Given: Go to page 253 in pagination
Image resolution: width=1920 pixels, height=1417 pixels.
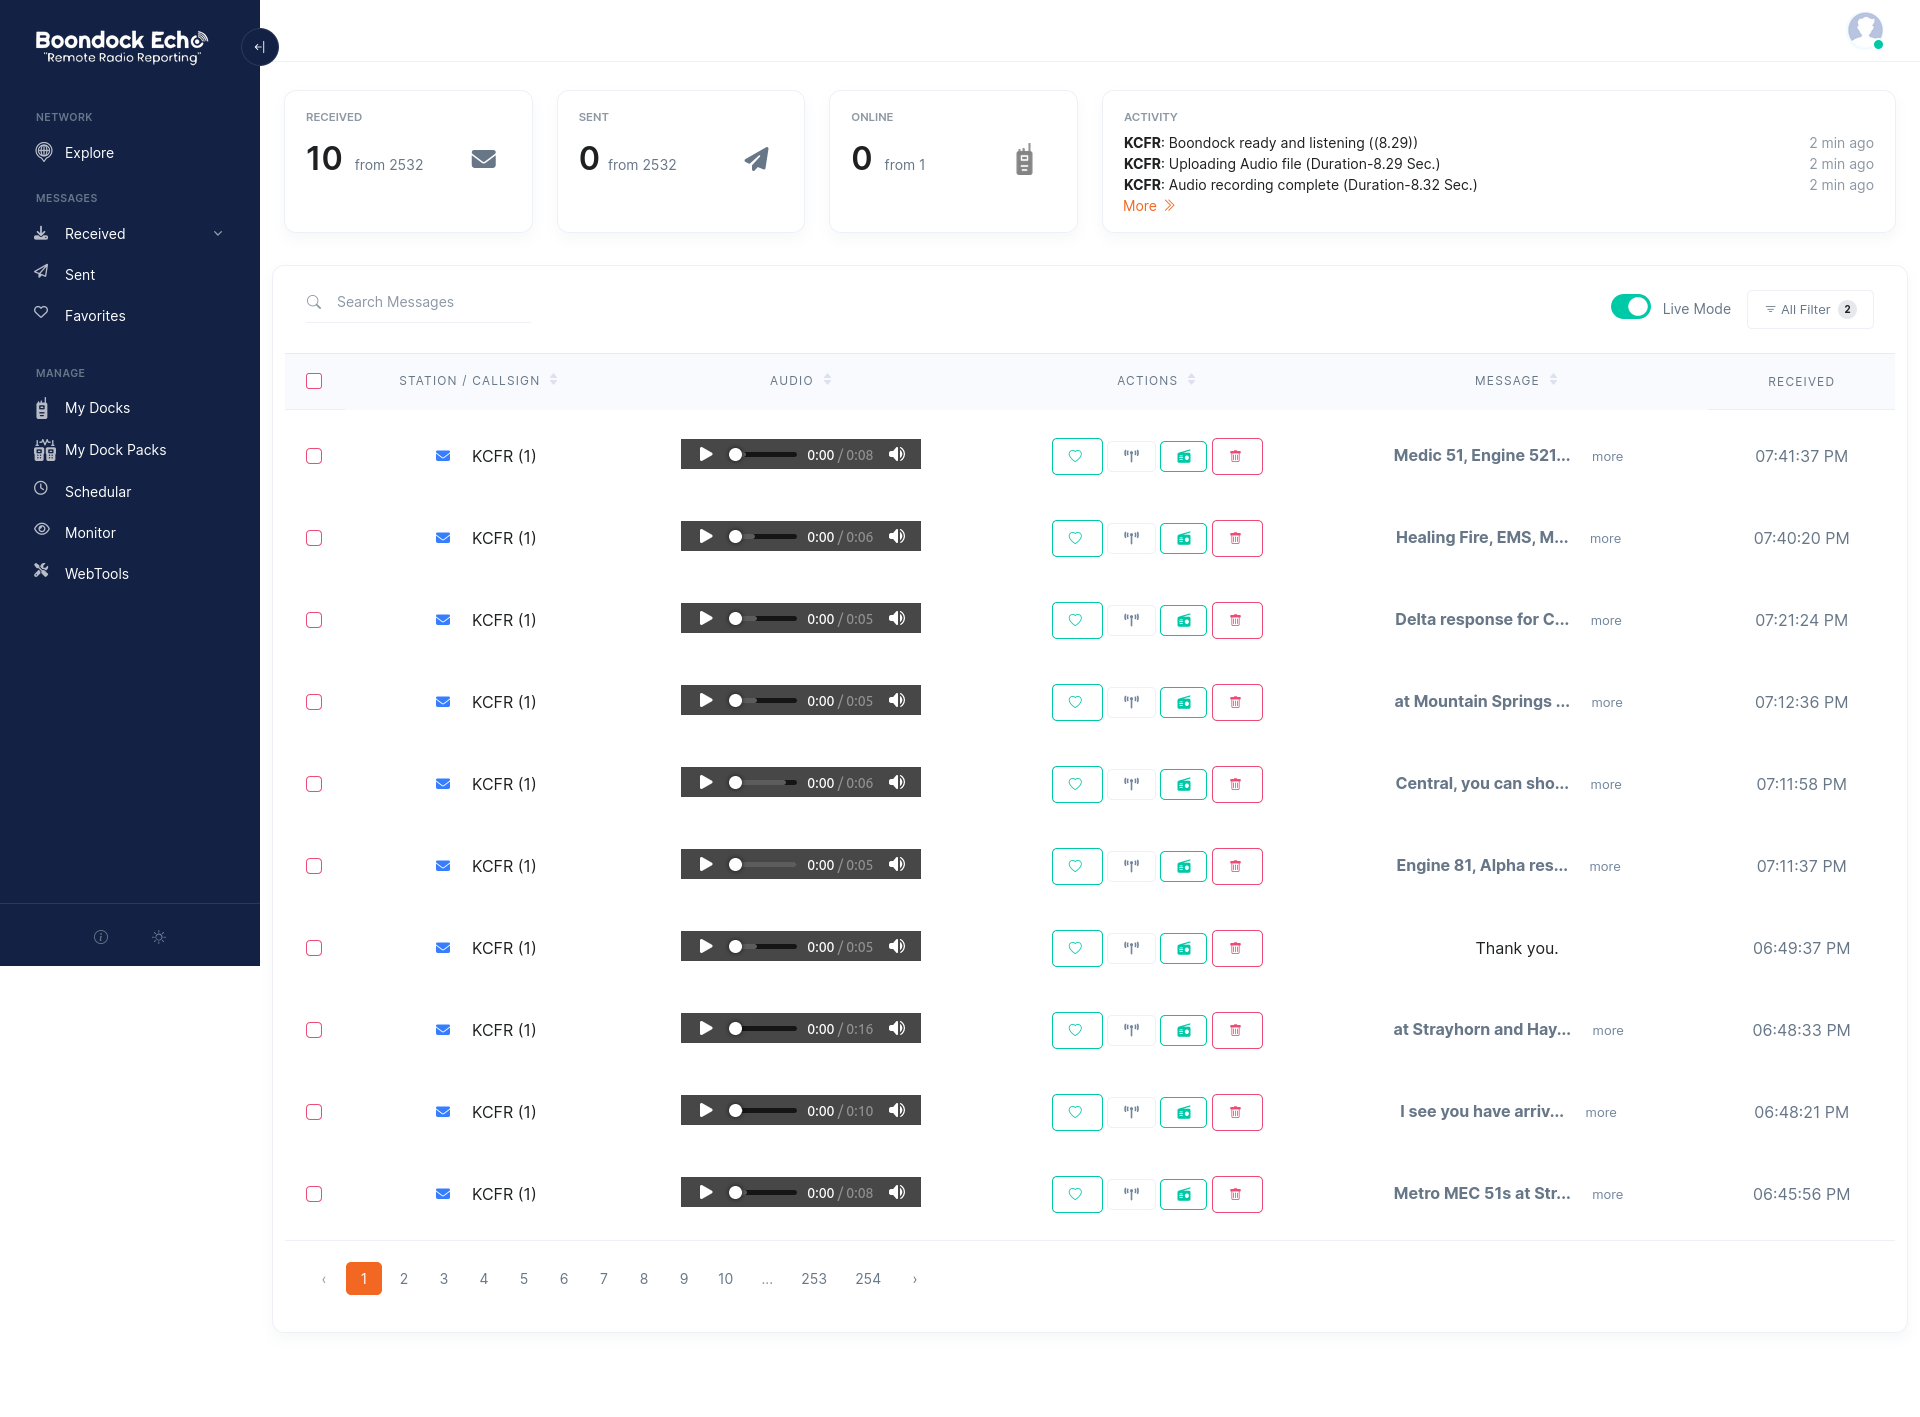Looking at the screenshot, I should coord(814,1278).
